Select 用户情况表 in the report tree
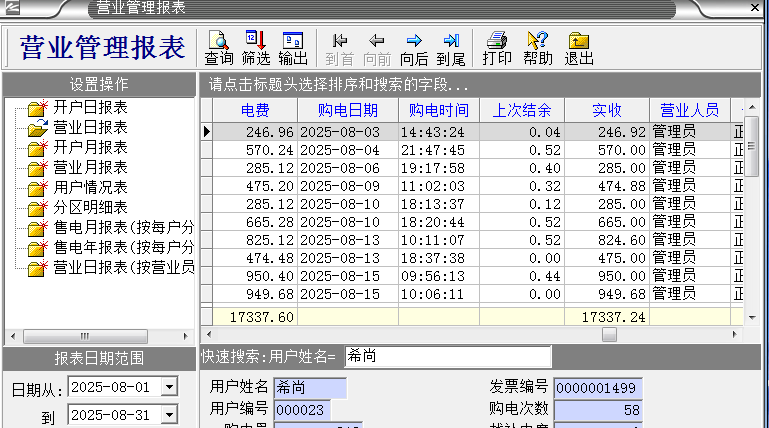Image resolution: width=769 pixels, height=428 pixels. point(89,187)
